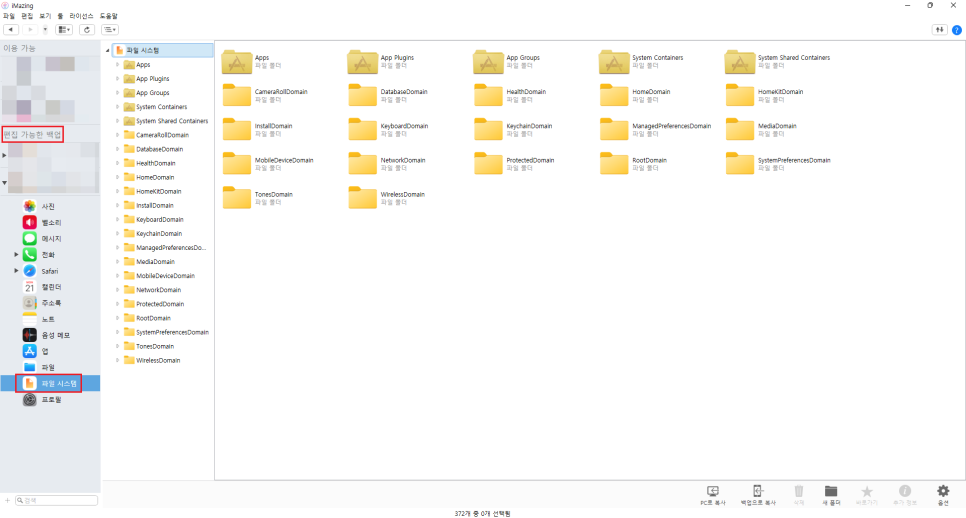Select 파일 시스템 in the sidebar
This screenshot has width=966, height=518.
pyautogui.click(x=49, y=383)
